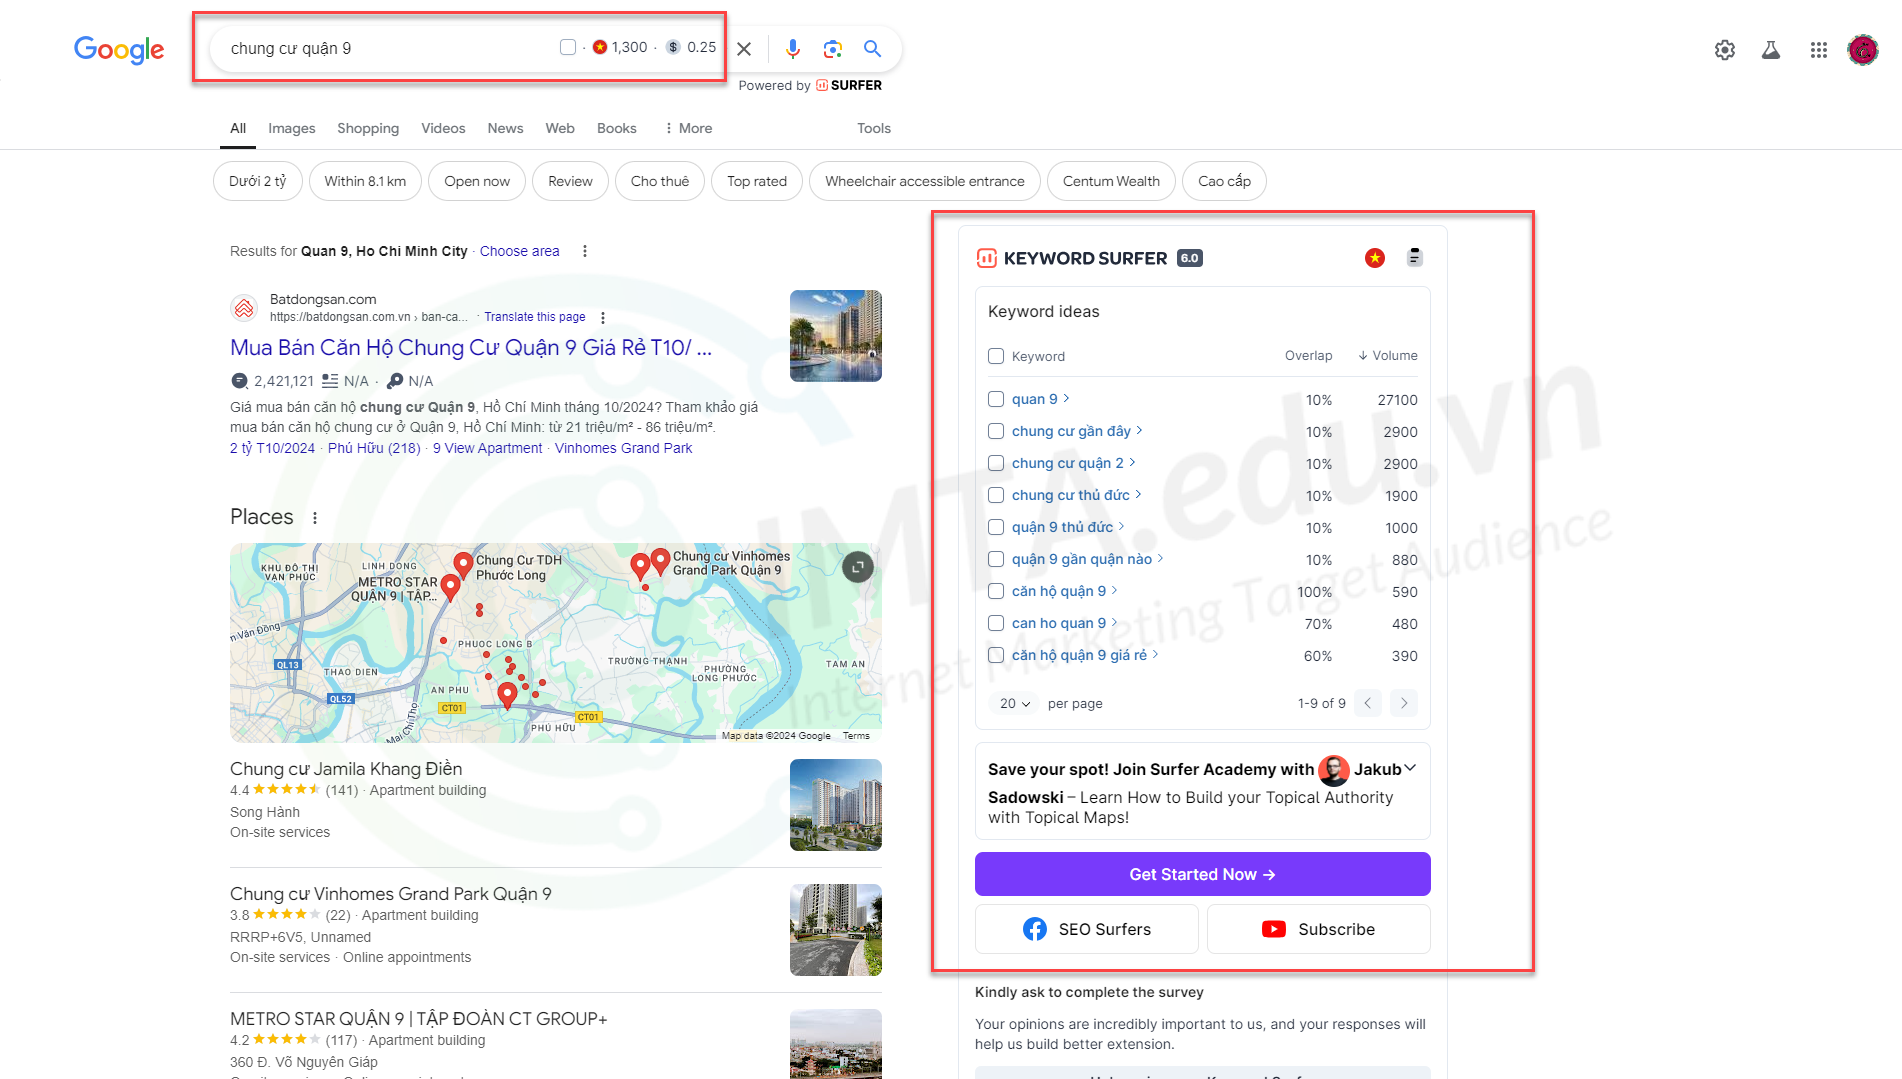Open three-dot menu beside Translate this page

coord(603,317)
